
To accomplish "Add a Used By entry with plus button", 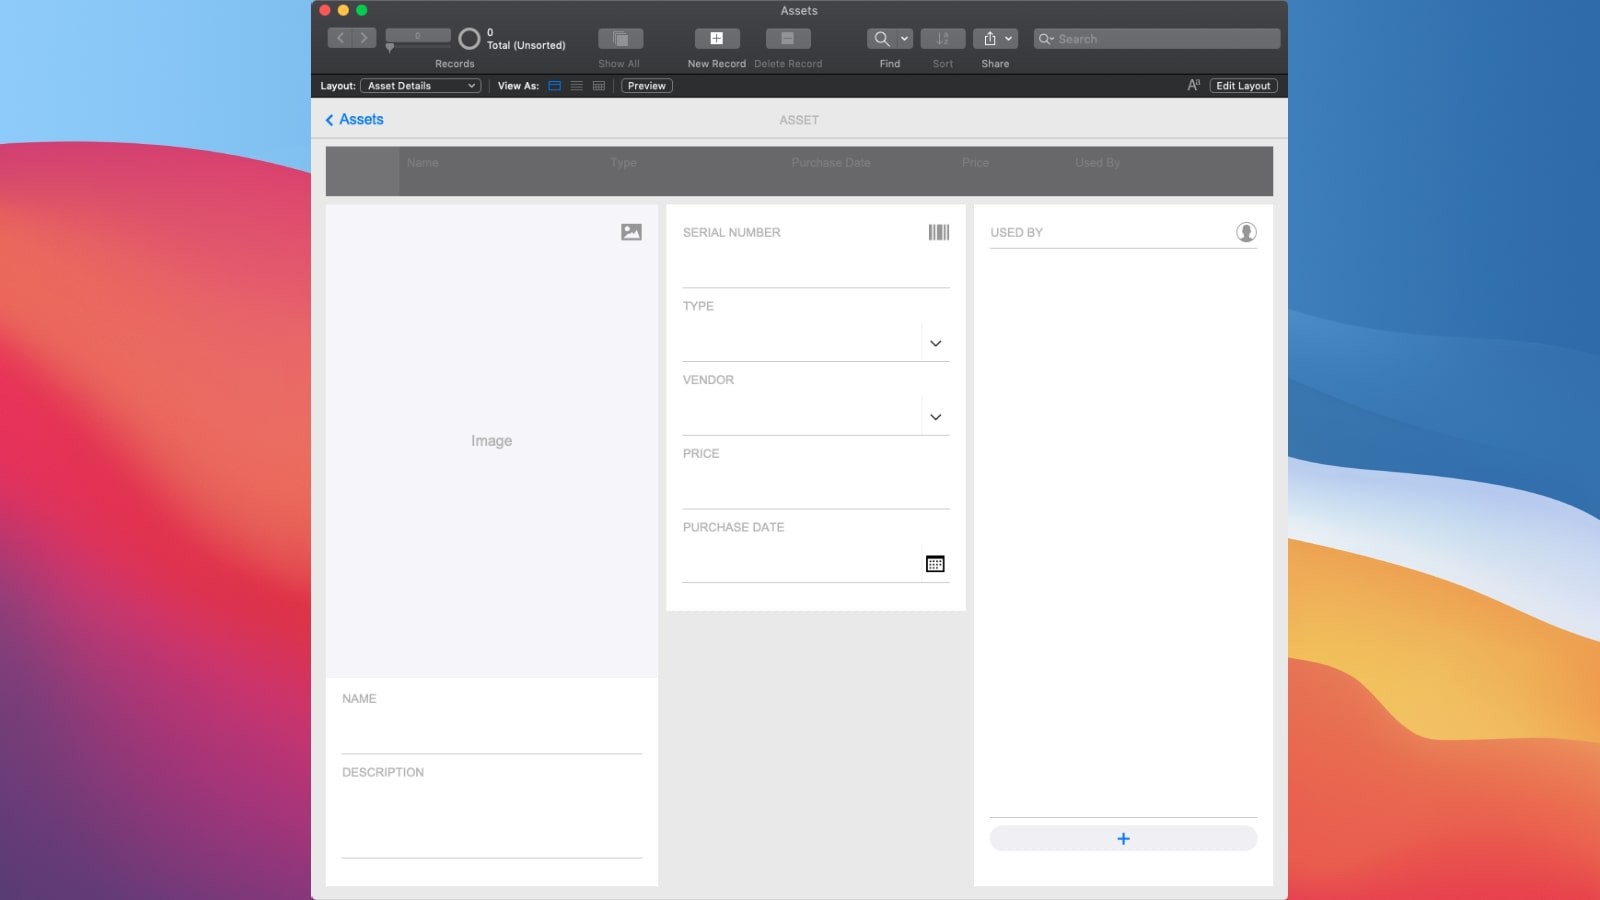I will 1123,839.
